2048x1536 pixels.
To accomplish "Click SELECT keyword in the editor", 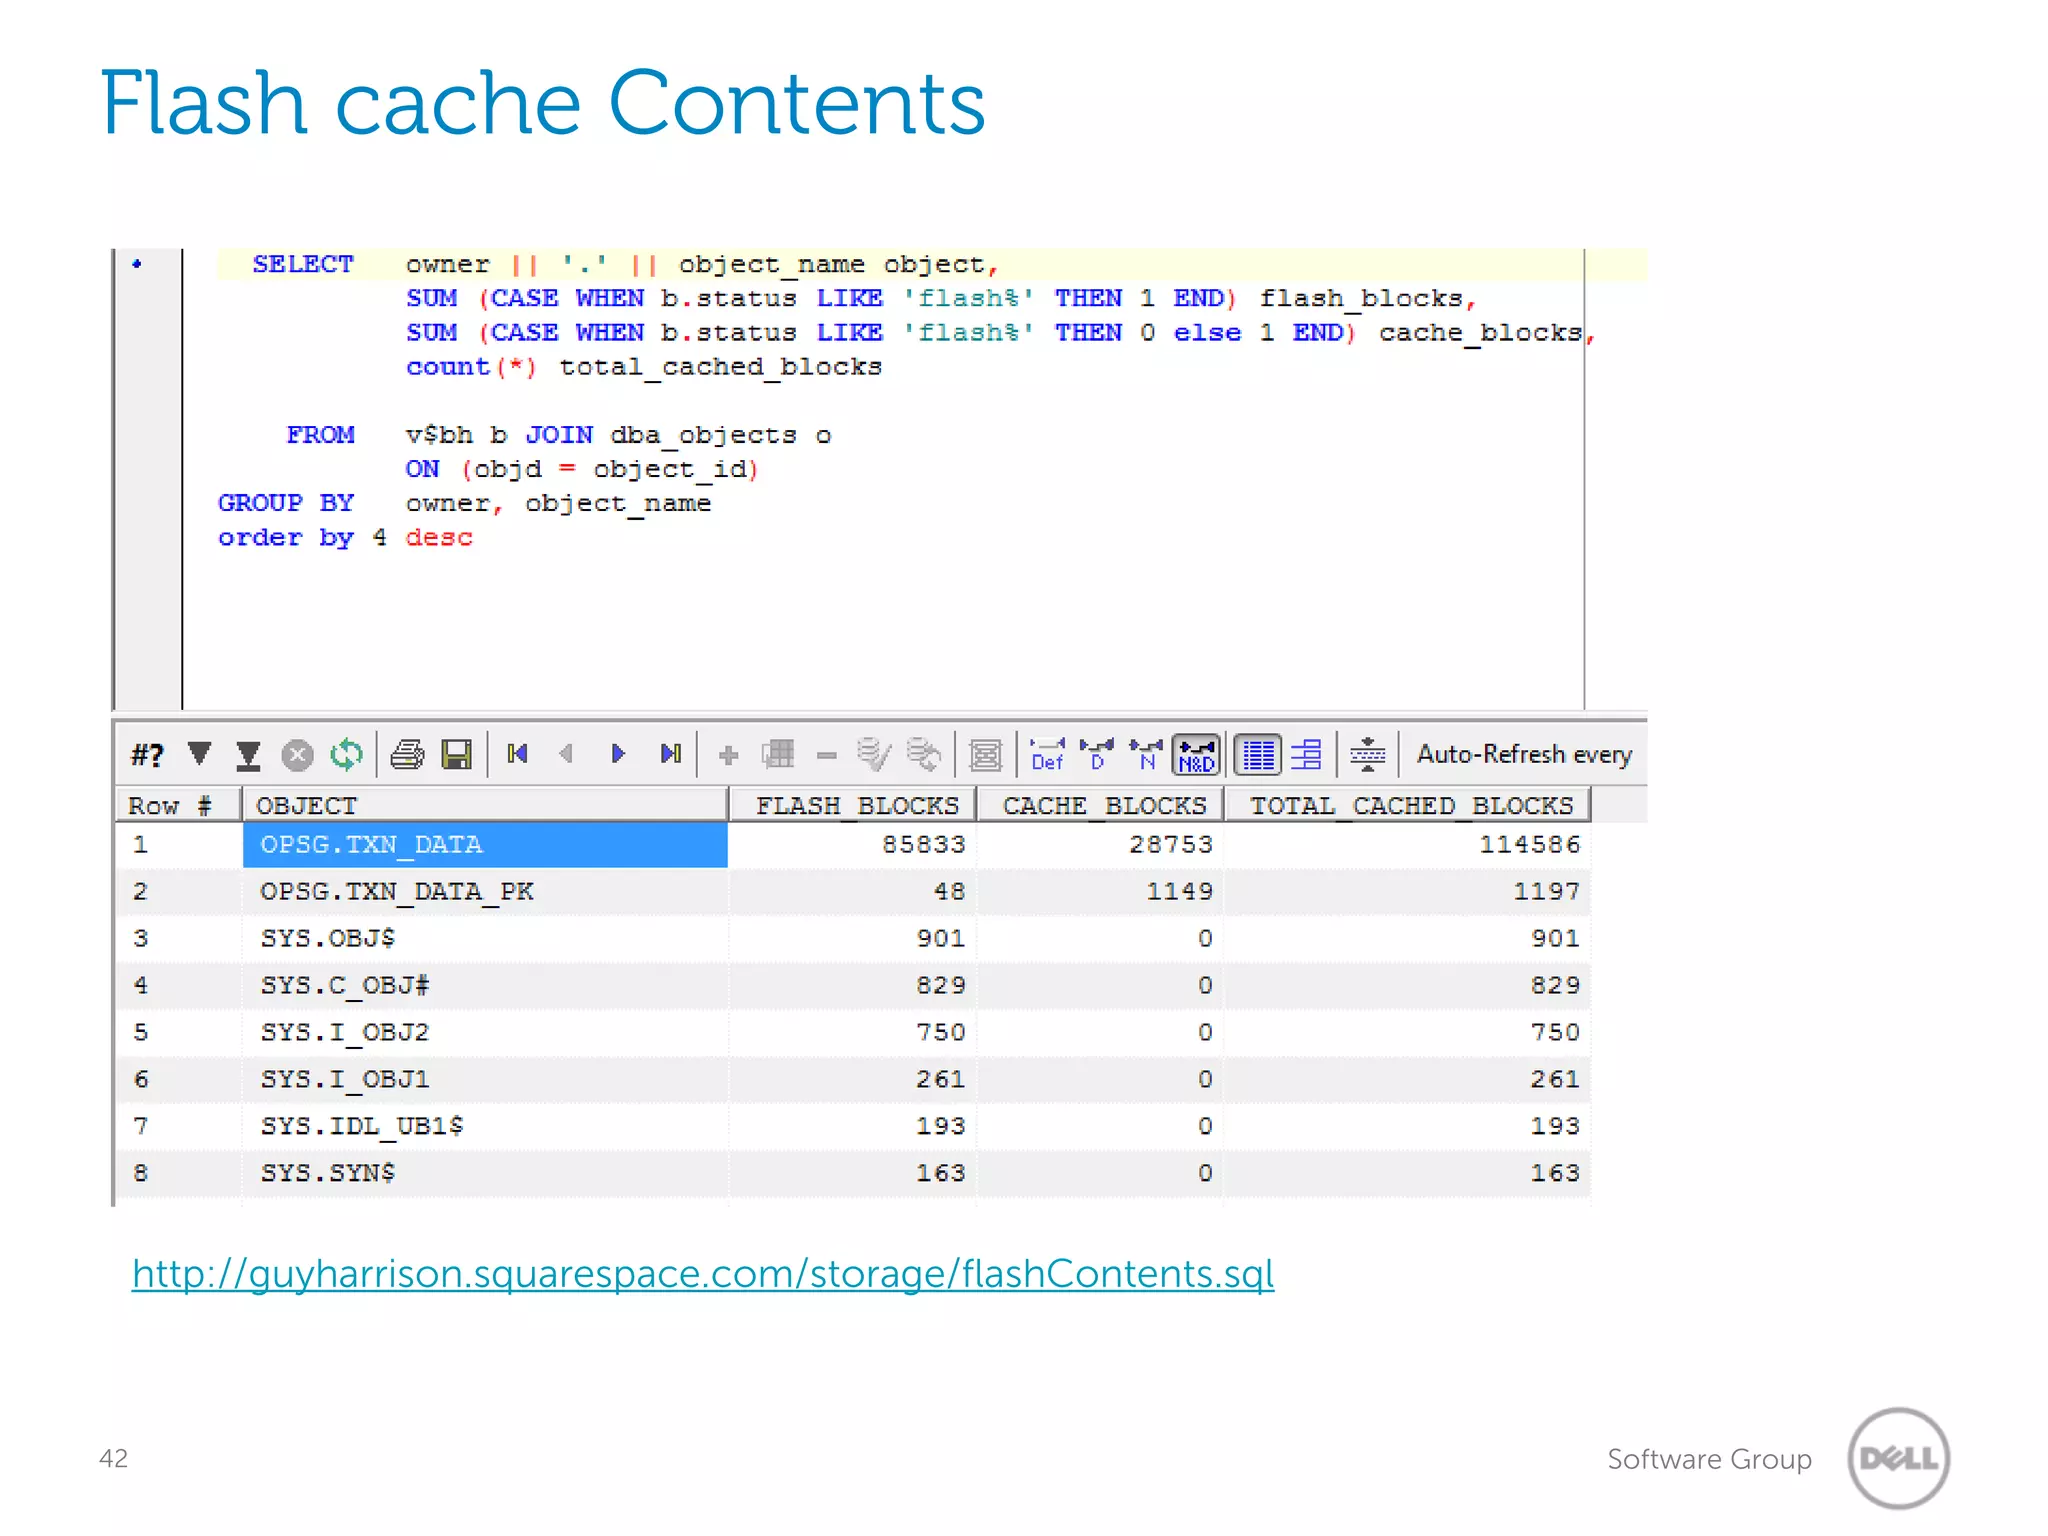I will (303, 264).
